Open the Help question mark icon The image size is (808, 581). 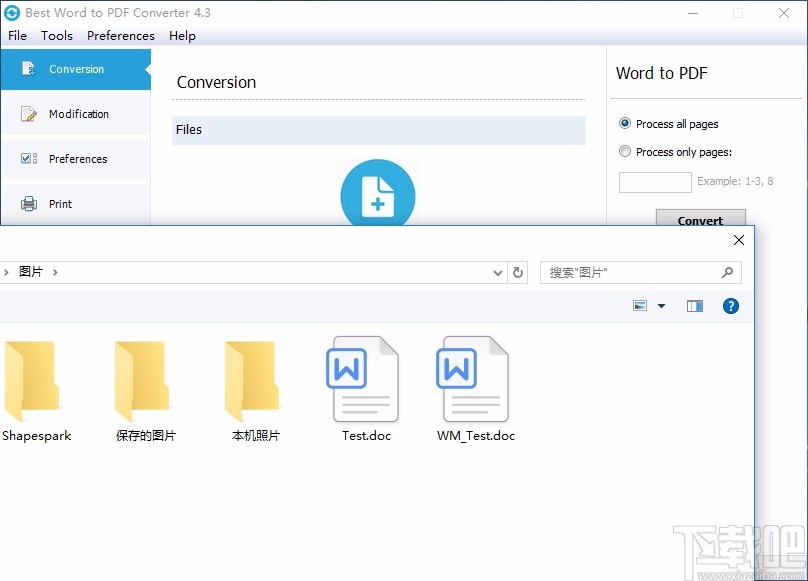(x=731, y=305)
